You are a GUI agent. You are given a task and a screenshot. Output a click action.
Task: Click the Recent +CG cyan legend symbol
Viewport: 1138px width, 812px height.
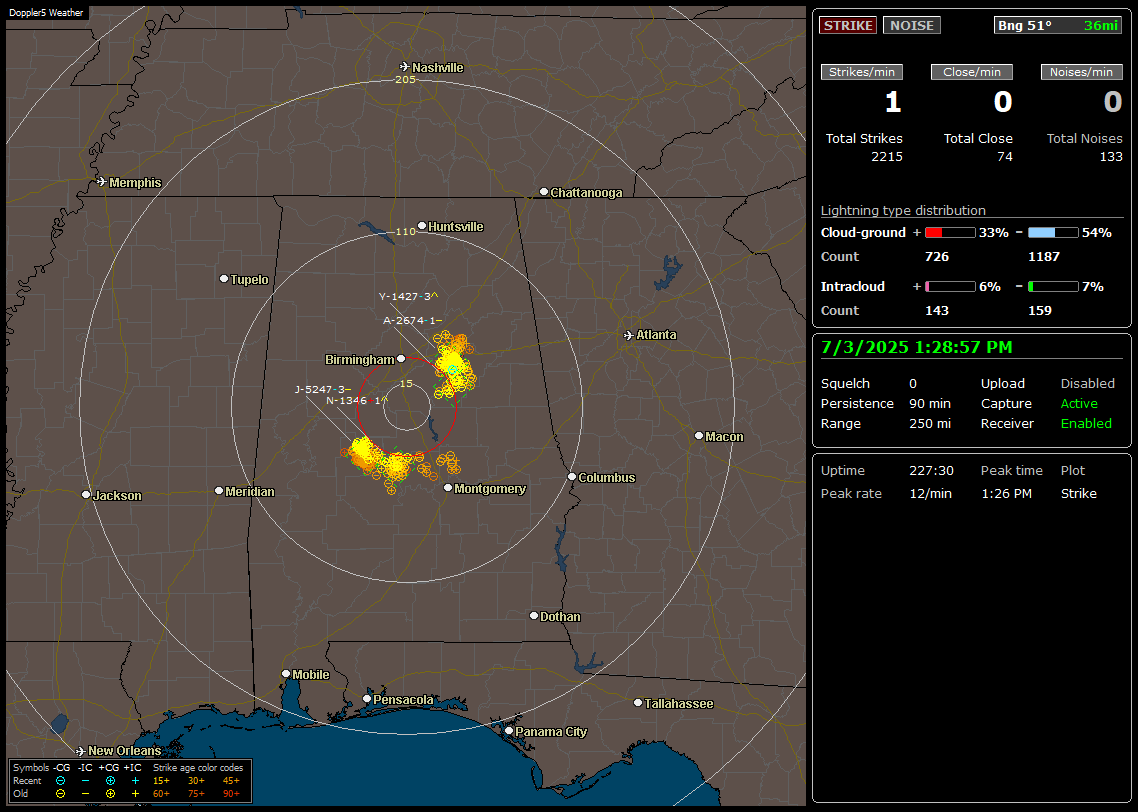click(110, 781)
